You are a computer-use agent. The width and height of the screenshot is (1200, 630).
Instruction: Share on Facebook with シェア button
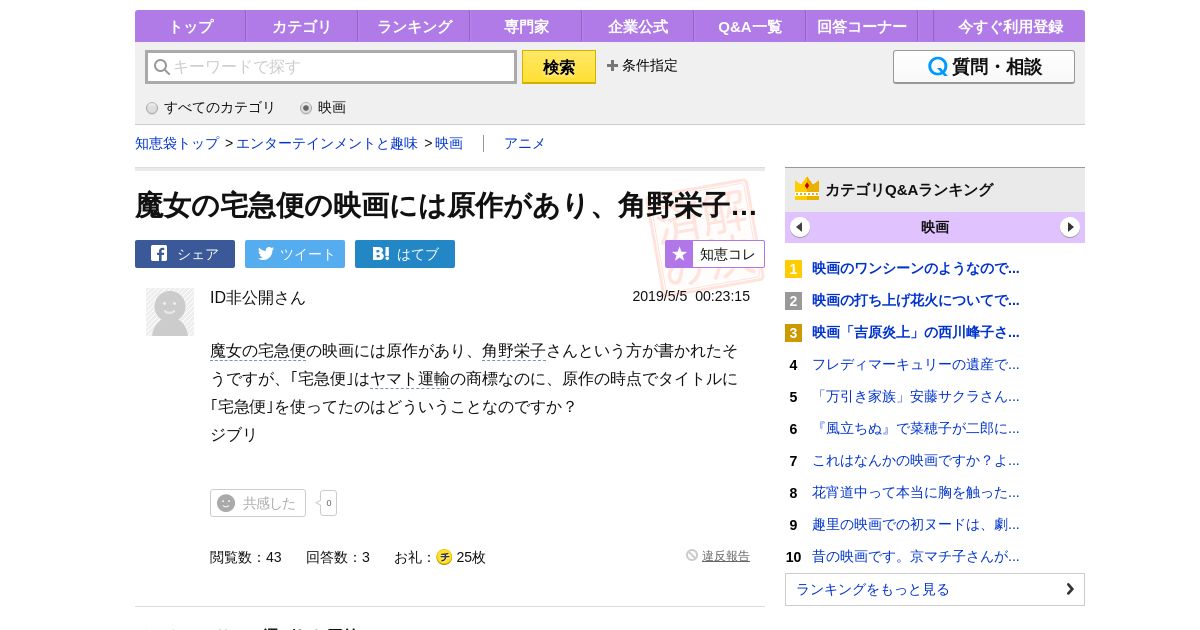click(x=185, y=254)
